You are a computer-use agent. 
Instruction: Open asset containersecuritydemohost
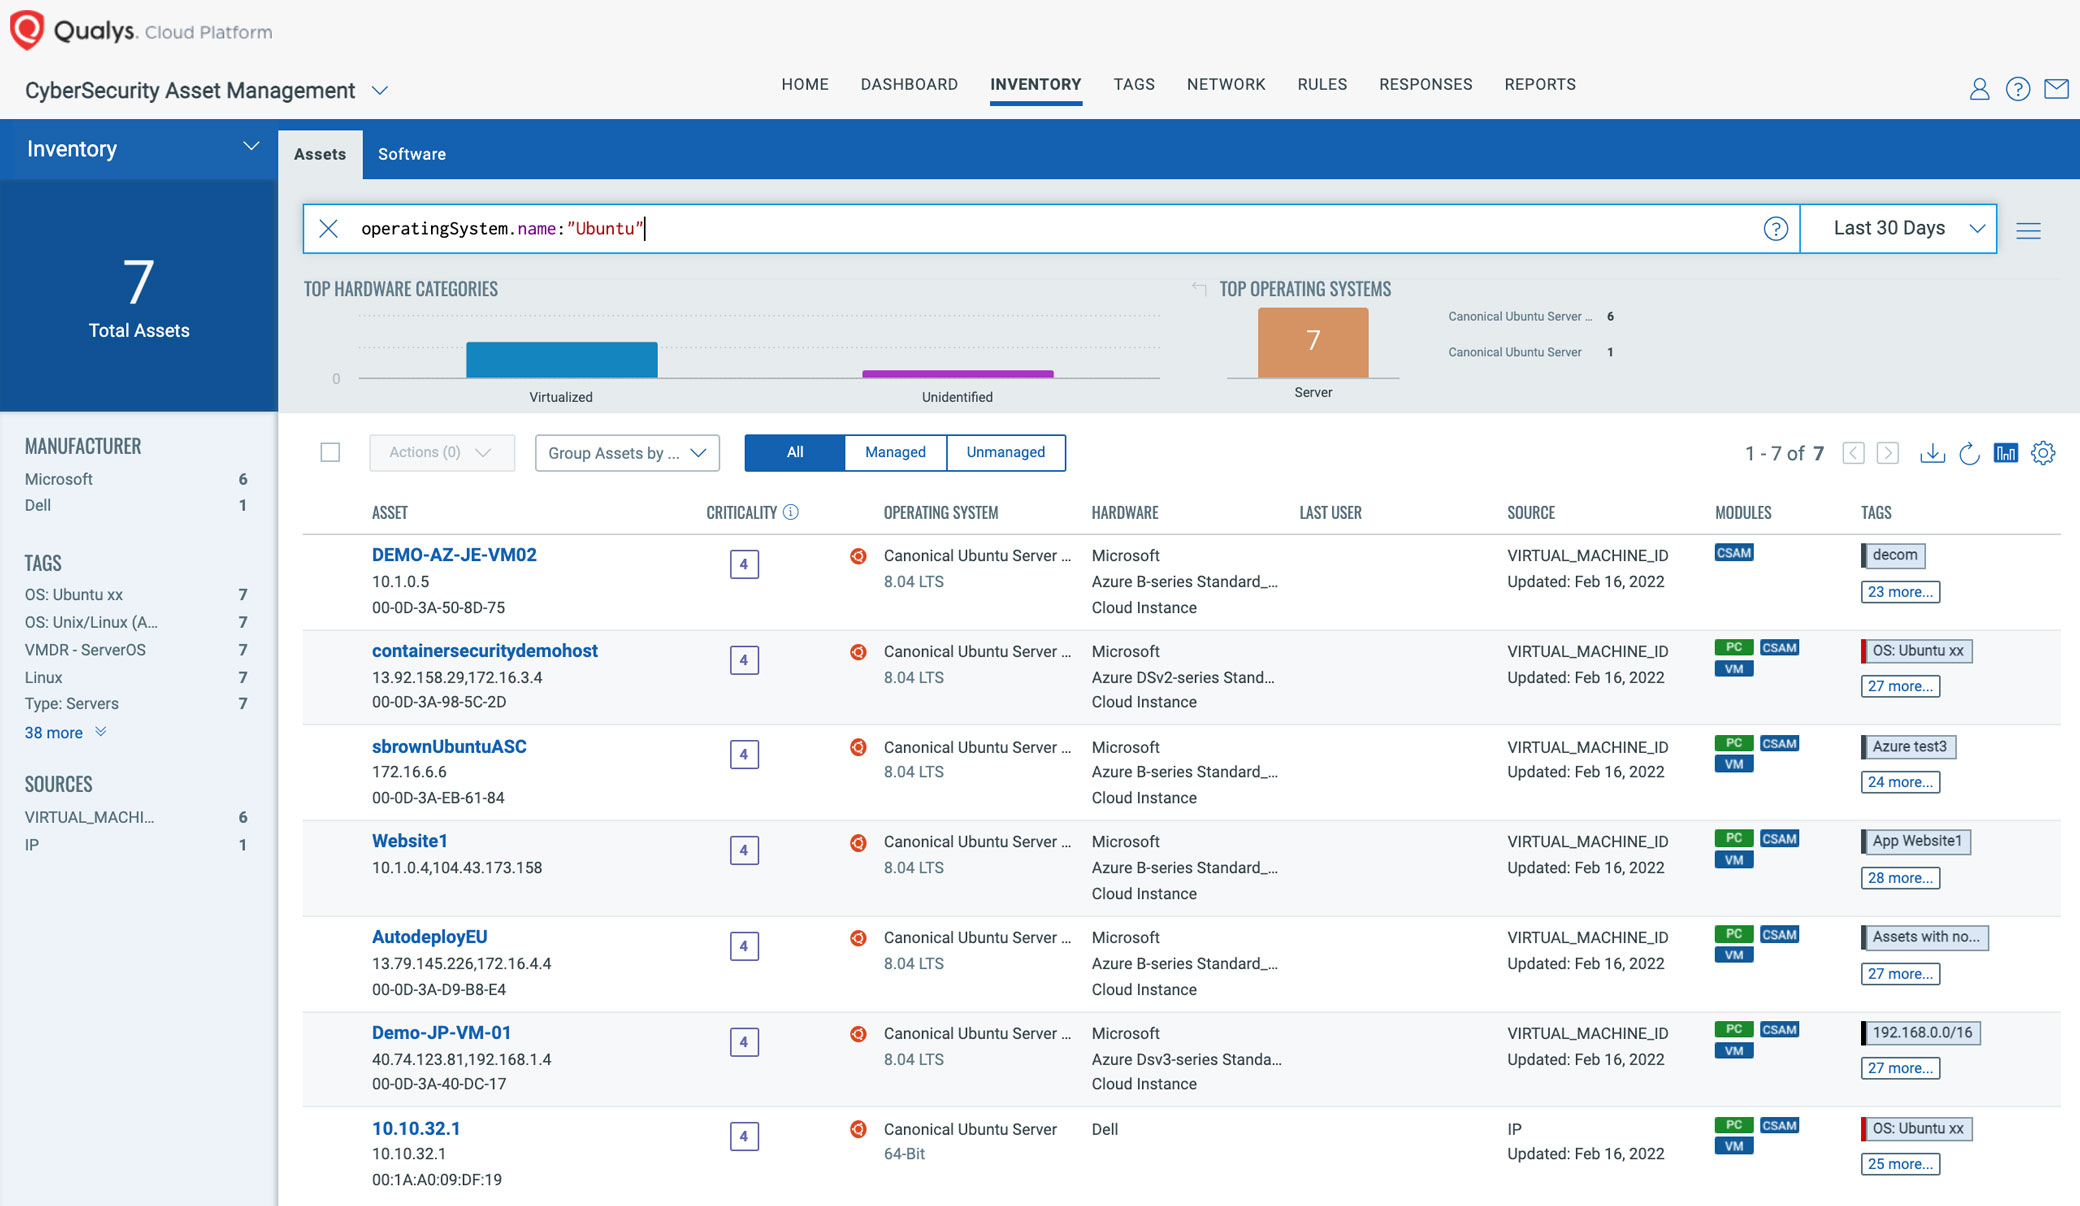tap(485, 651)
